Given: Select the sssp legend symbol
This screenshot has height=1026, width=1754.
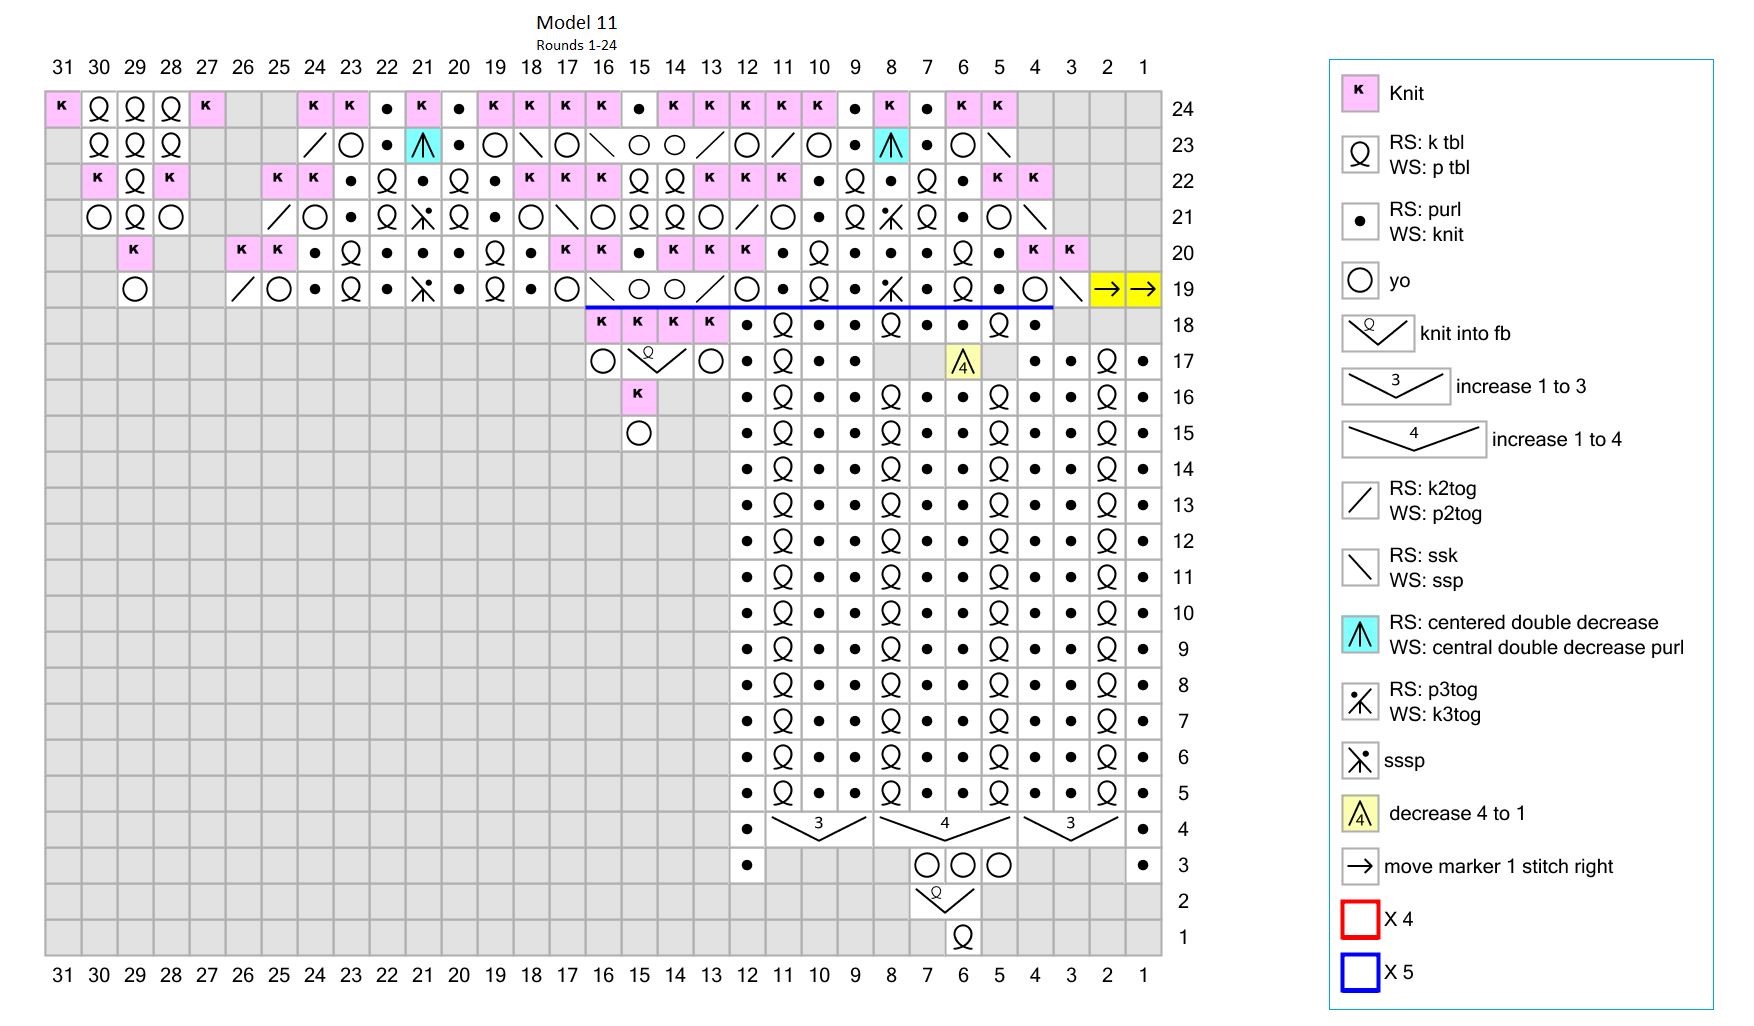Looking at the screenshot, I should pos(1360,761).
